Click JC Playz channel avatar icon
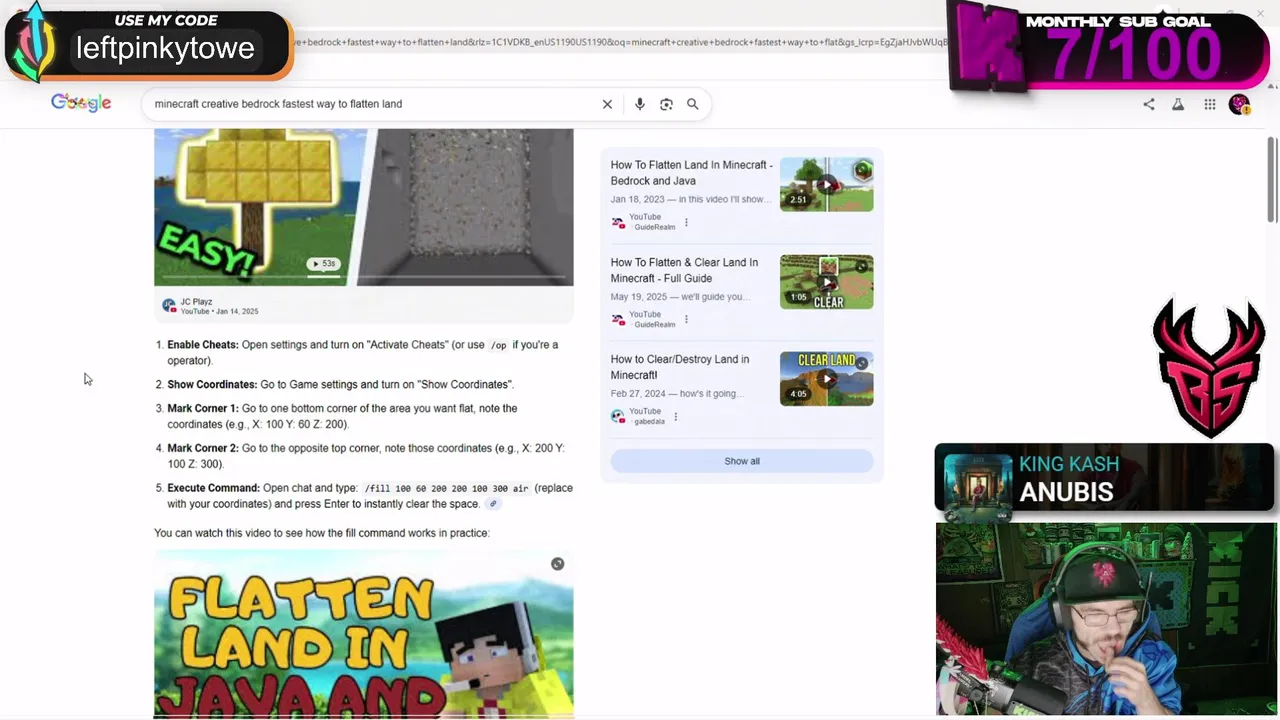1280x720 pixels. pyautogui.click(x=169, y=306)
